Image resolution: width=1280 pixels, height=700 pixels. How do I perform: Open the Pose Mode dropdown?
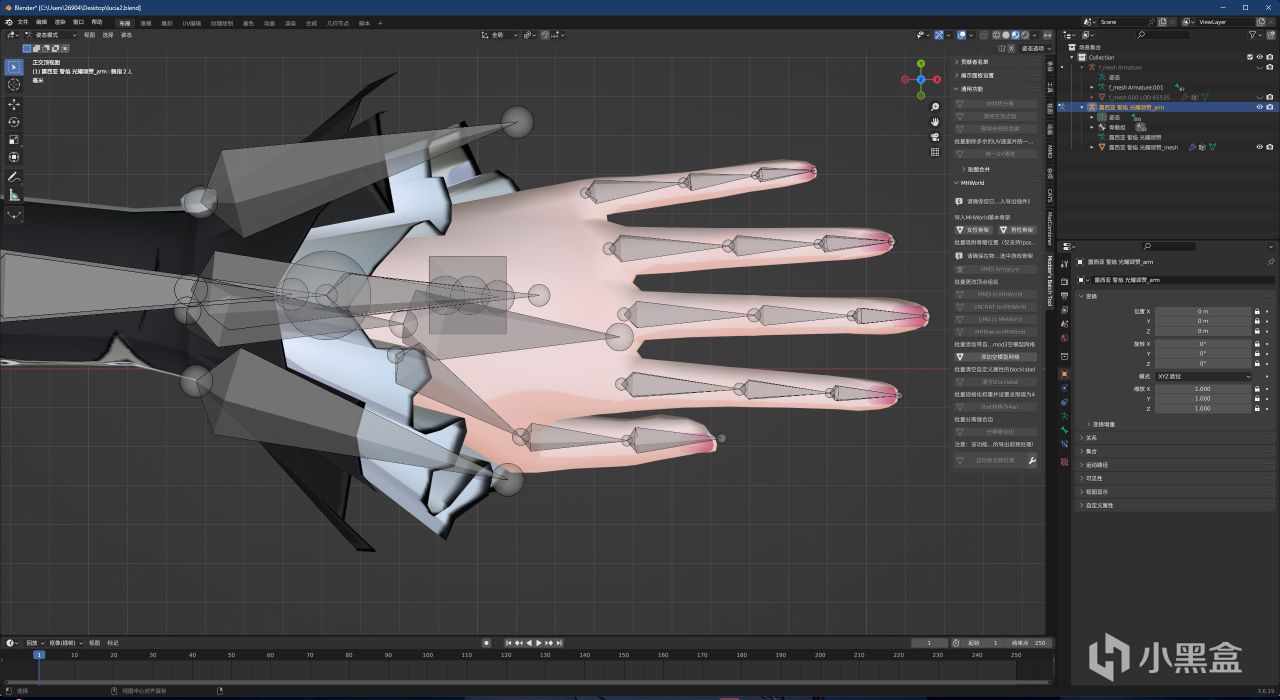click(49, 35)
